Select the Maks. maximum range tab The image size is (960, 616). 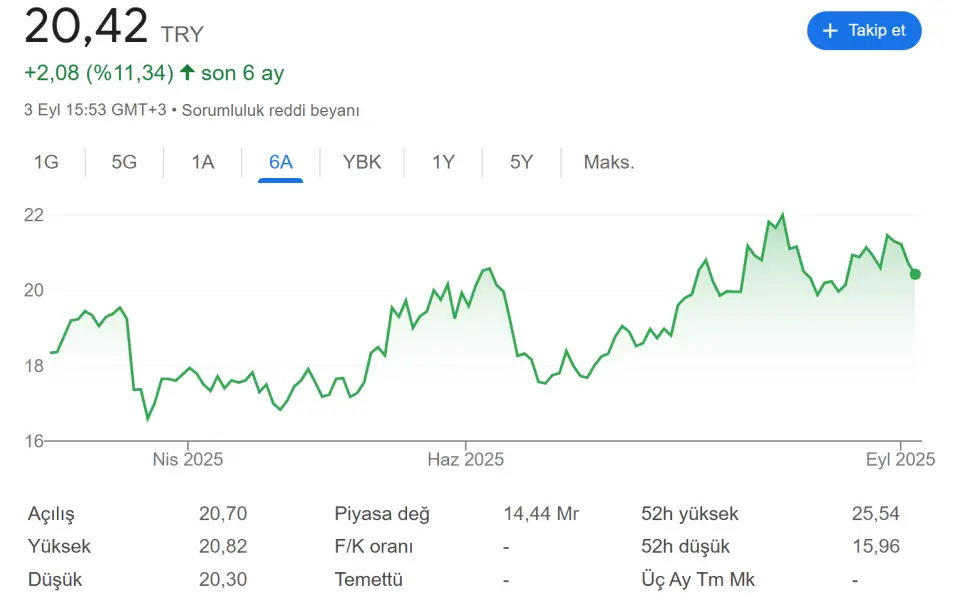[x=609, y=162]
